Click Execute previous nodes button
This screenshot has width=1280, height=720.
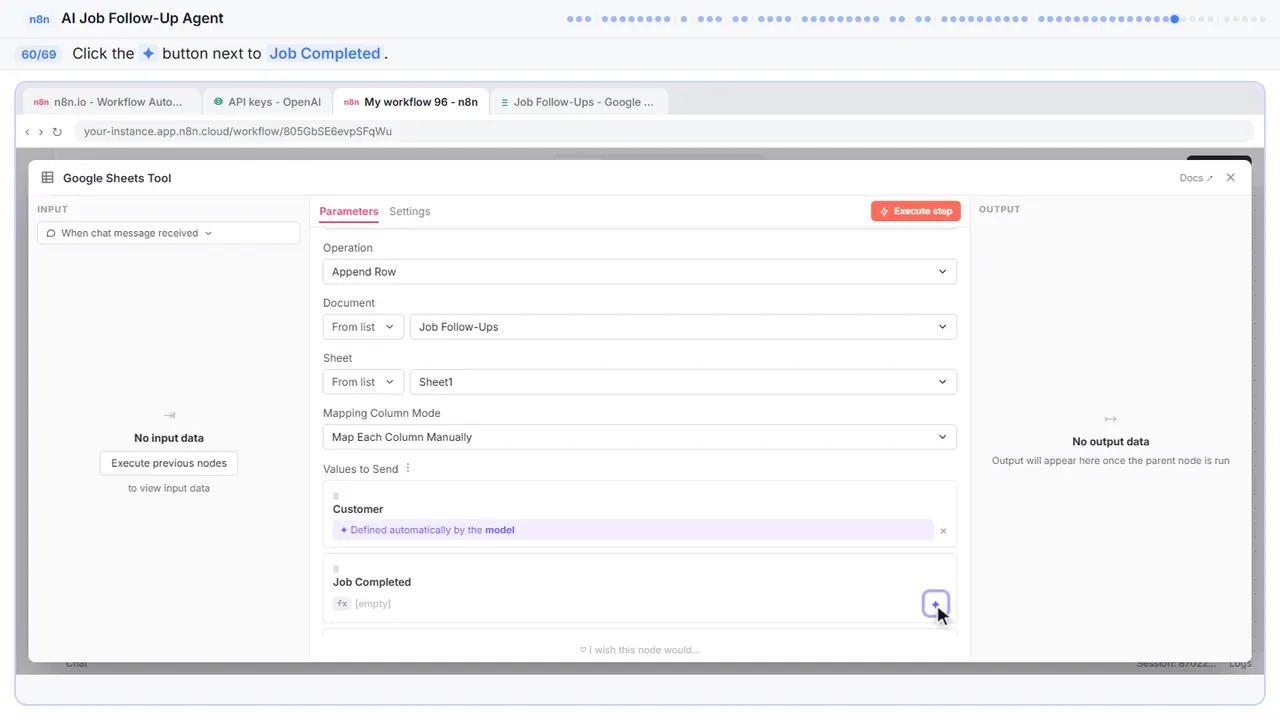click(x=169, y=463)
